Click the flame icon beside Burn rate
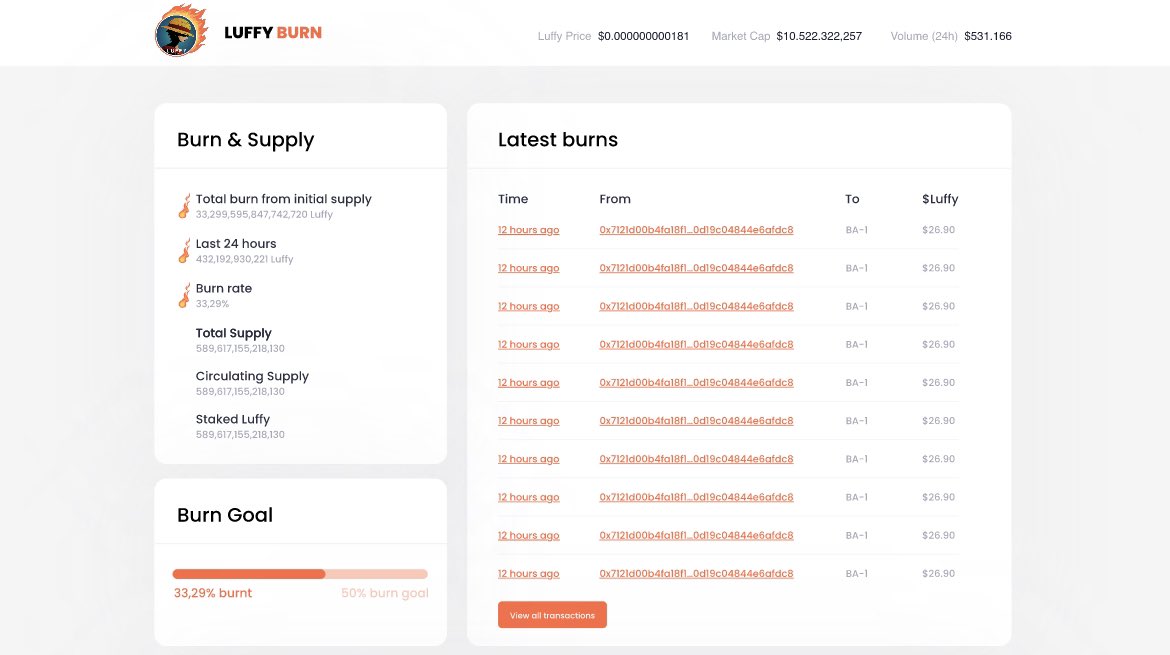Image resolution: width=1170 pixels, height=655 pixels. pos(184,295)
